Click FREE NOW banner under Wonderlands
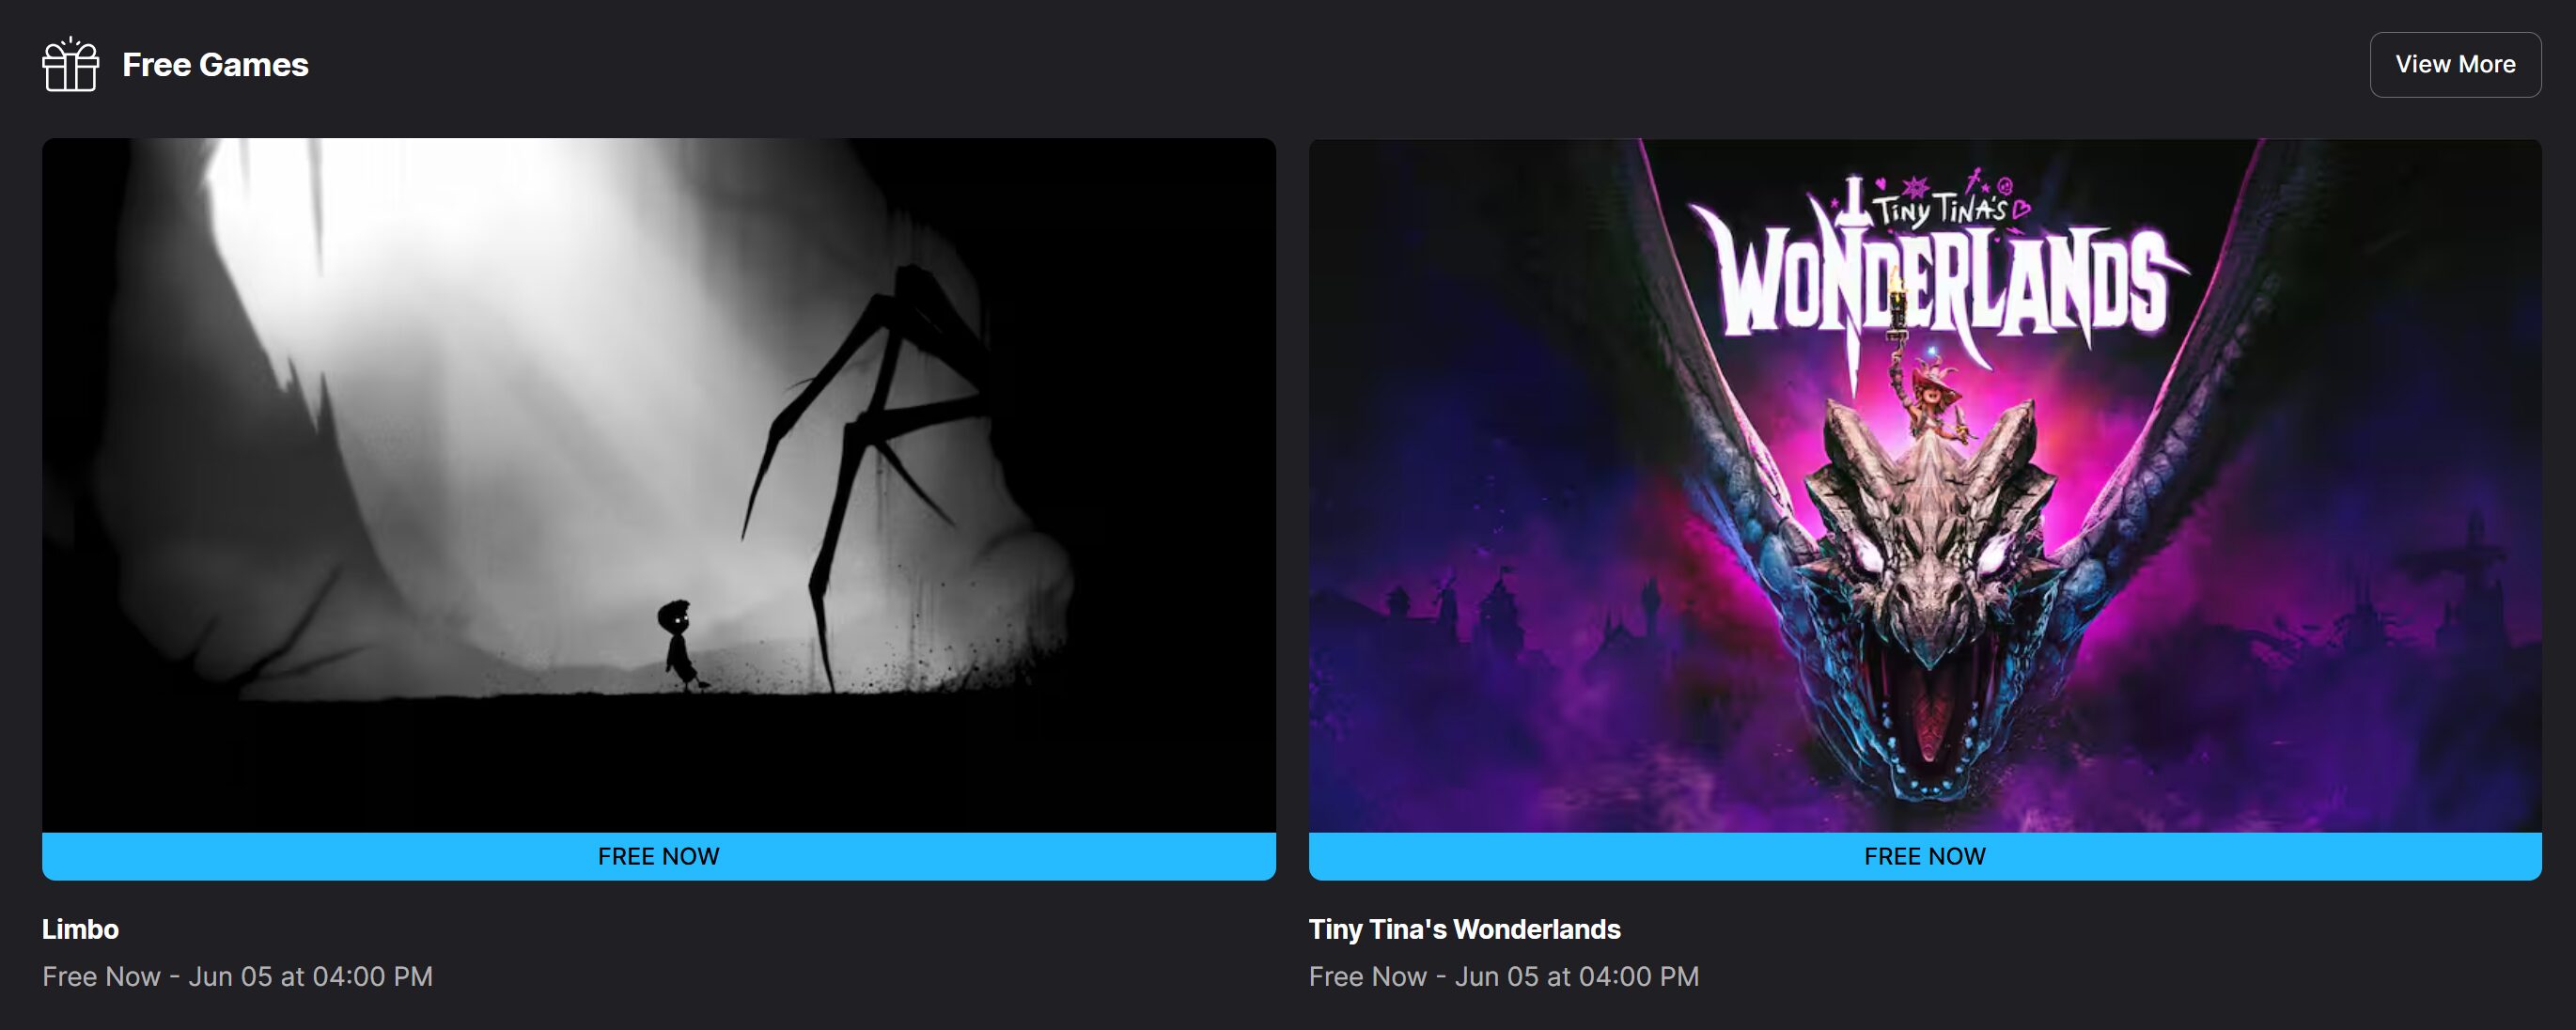This screenshot has height=1030, width=2576. tap(1925, 856)
